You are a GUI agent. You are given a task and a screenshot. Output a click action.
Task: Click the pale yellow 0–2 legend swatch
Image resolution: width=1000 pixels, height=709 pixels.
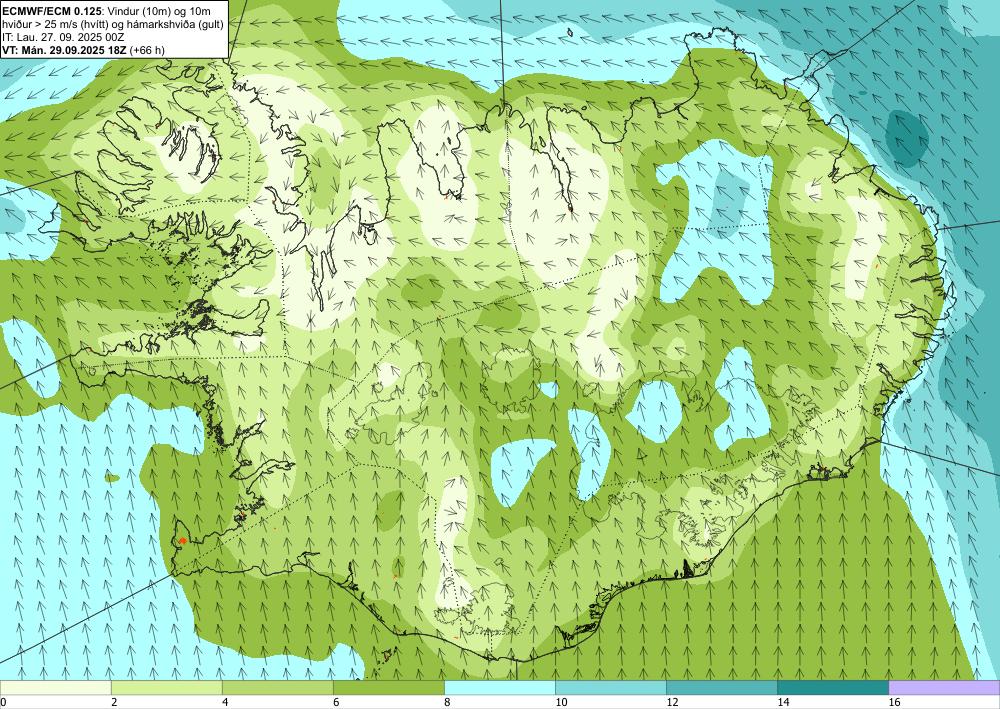[55, 688]
